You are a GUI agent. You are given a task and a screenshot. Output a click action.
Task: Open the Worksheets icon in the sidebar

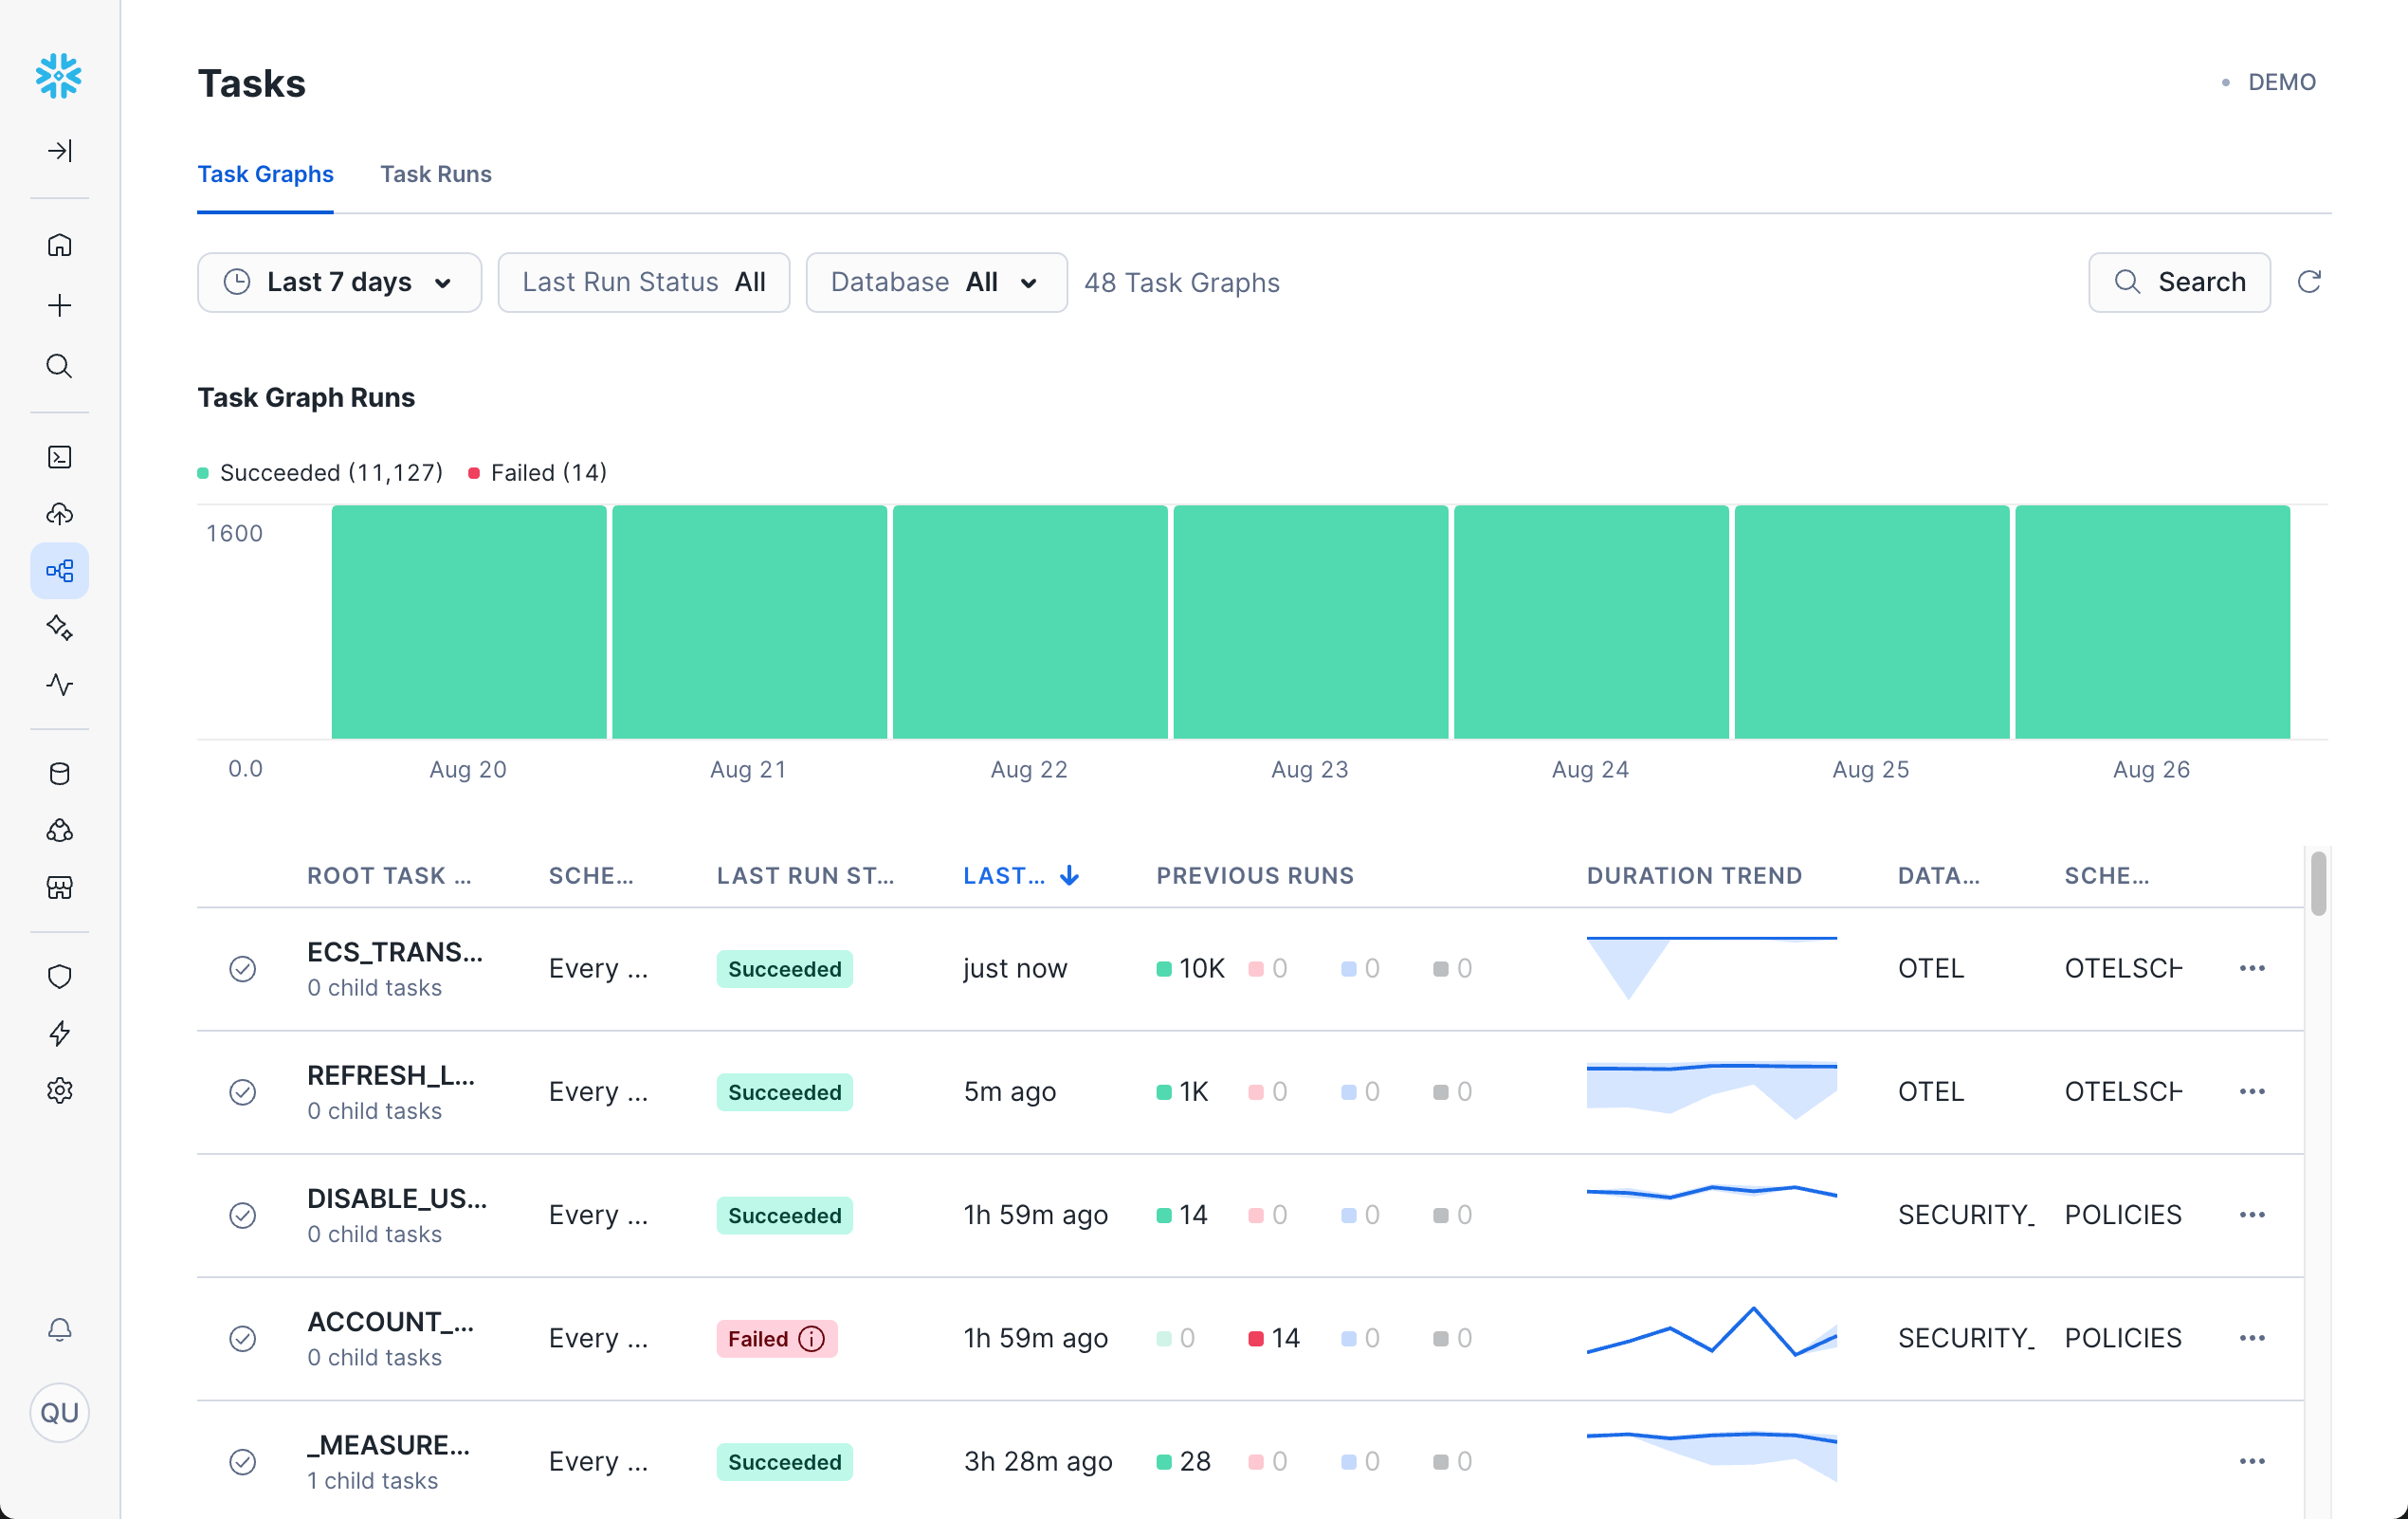pyautogui.click(x=60, y=457)
